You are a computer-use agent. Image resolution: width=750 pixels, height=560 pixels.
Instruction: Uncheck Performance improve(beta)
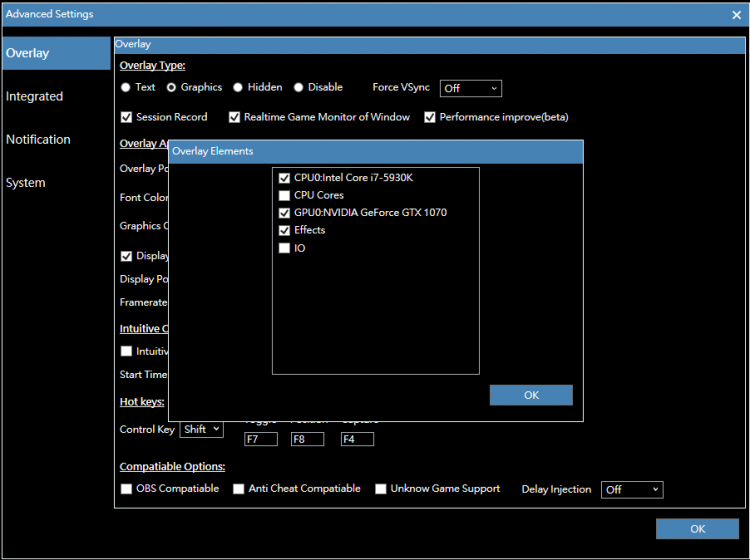(430, 117)
